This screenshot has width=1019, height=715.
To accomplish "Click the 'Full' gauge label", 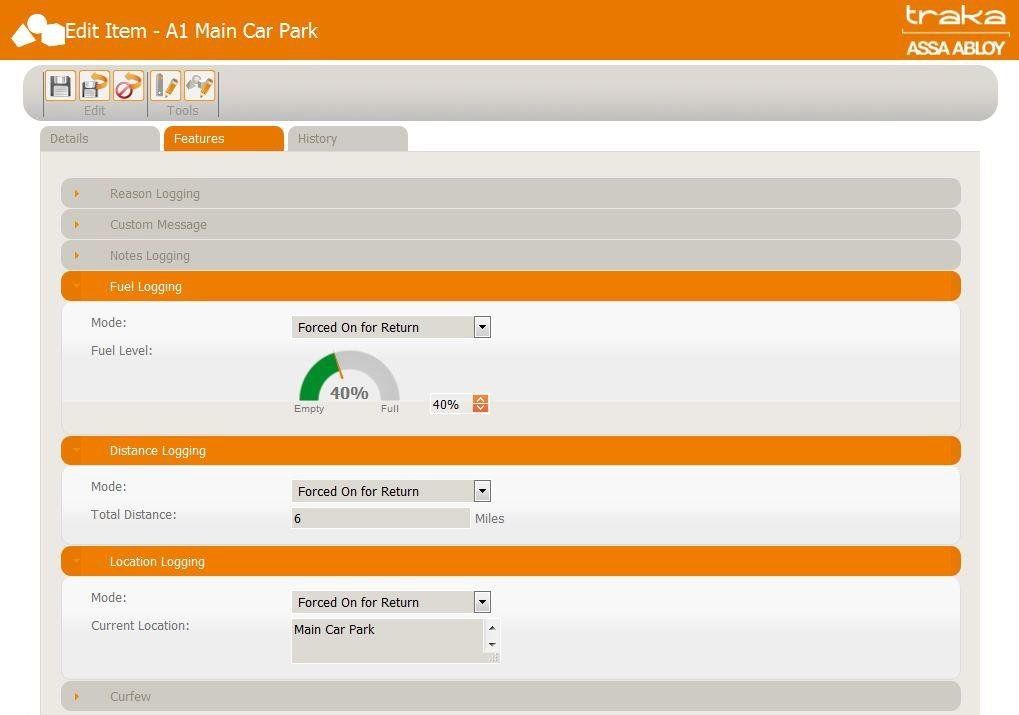I will point(389,409).
